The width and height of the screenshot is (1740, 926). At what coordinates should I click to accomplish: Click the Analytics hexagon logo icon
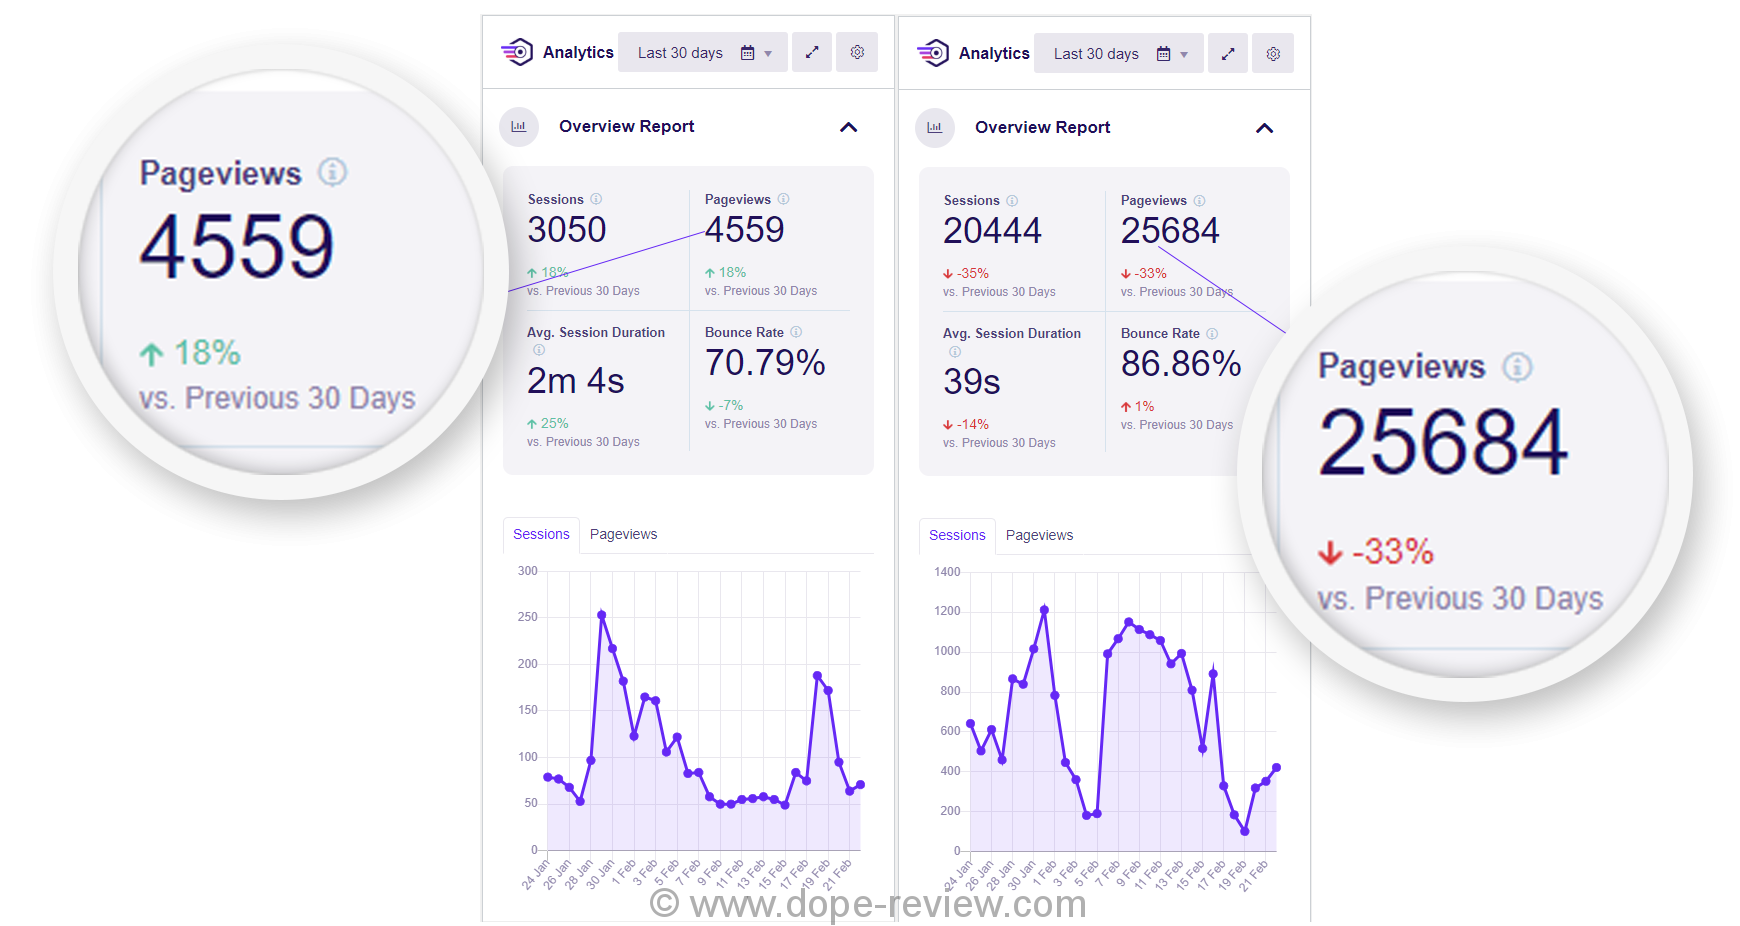click(518, 52)
